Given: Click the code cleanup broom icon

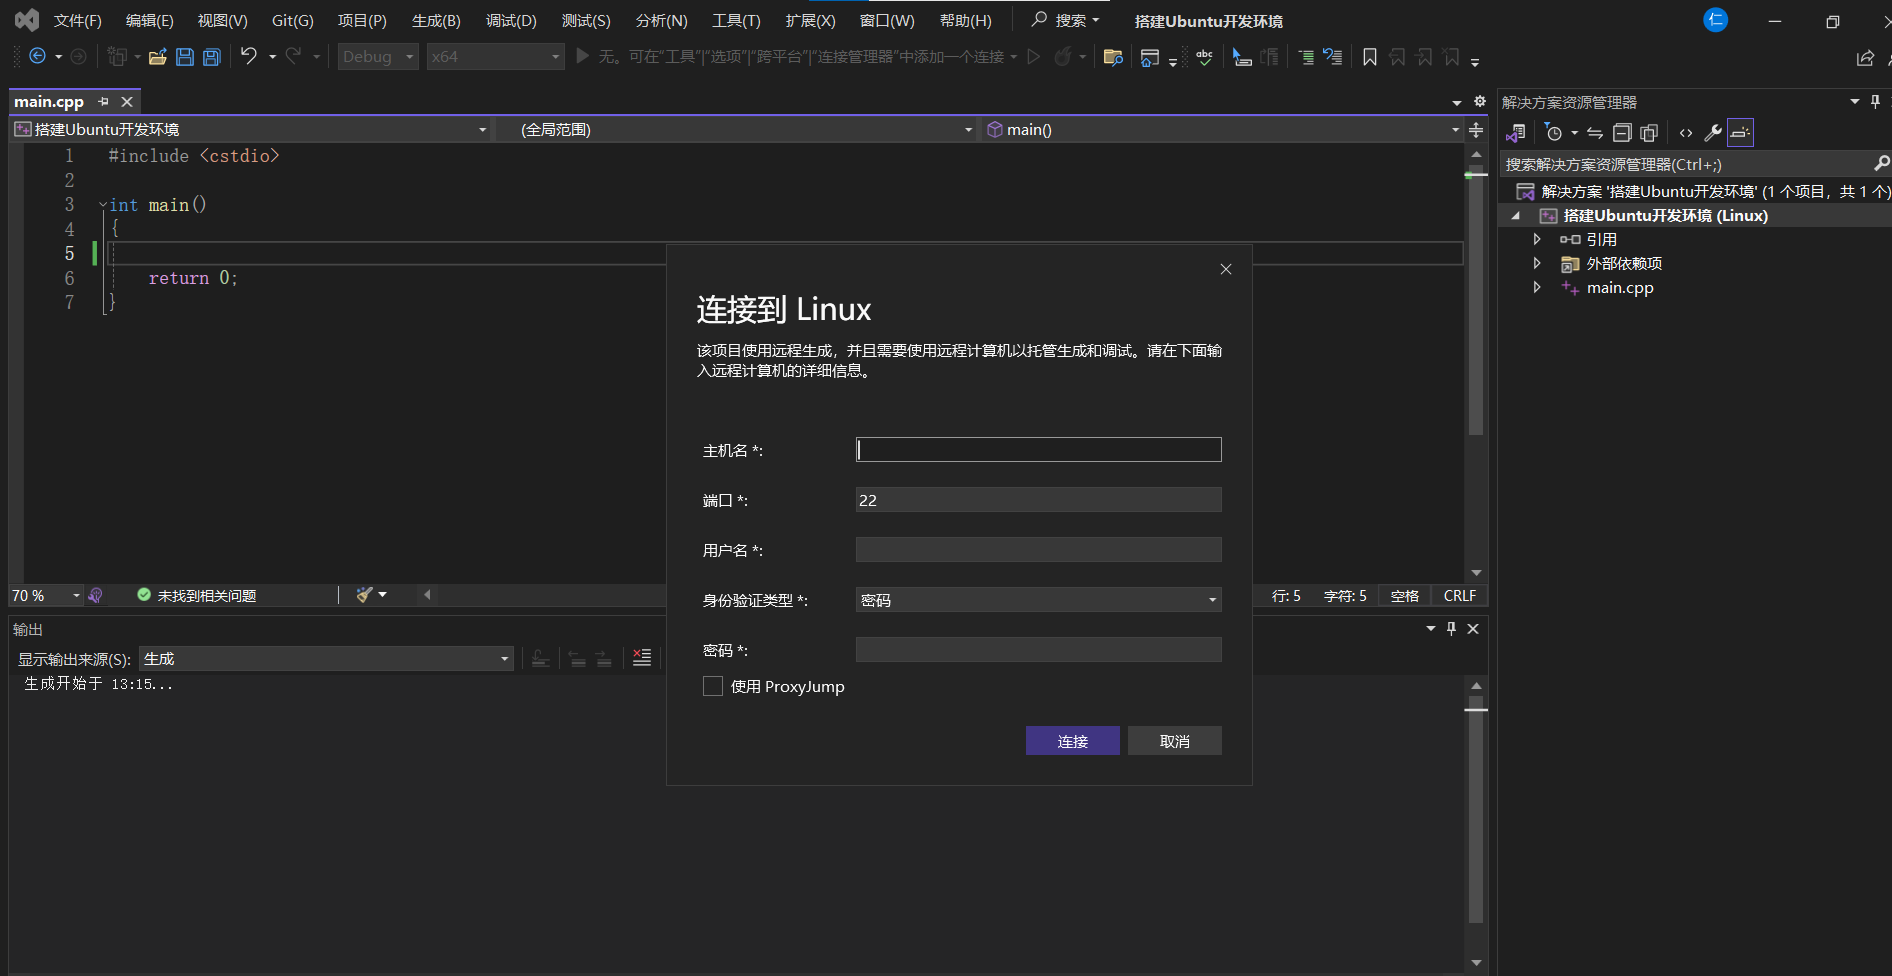Looking at the screenshot, I should [365, 595].
